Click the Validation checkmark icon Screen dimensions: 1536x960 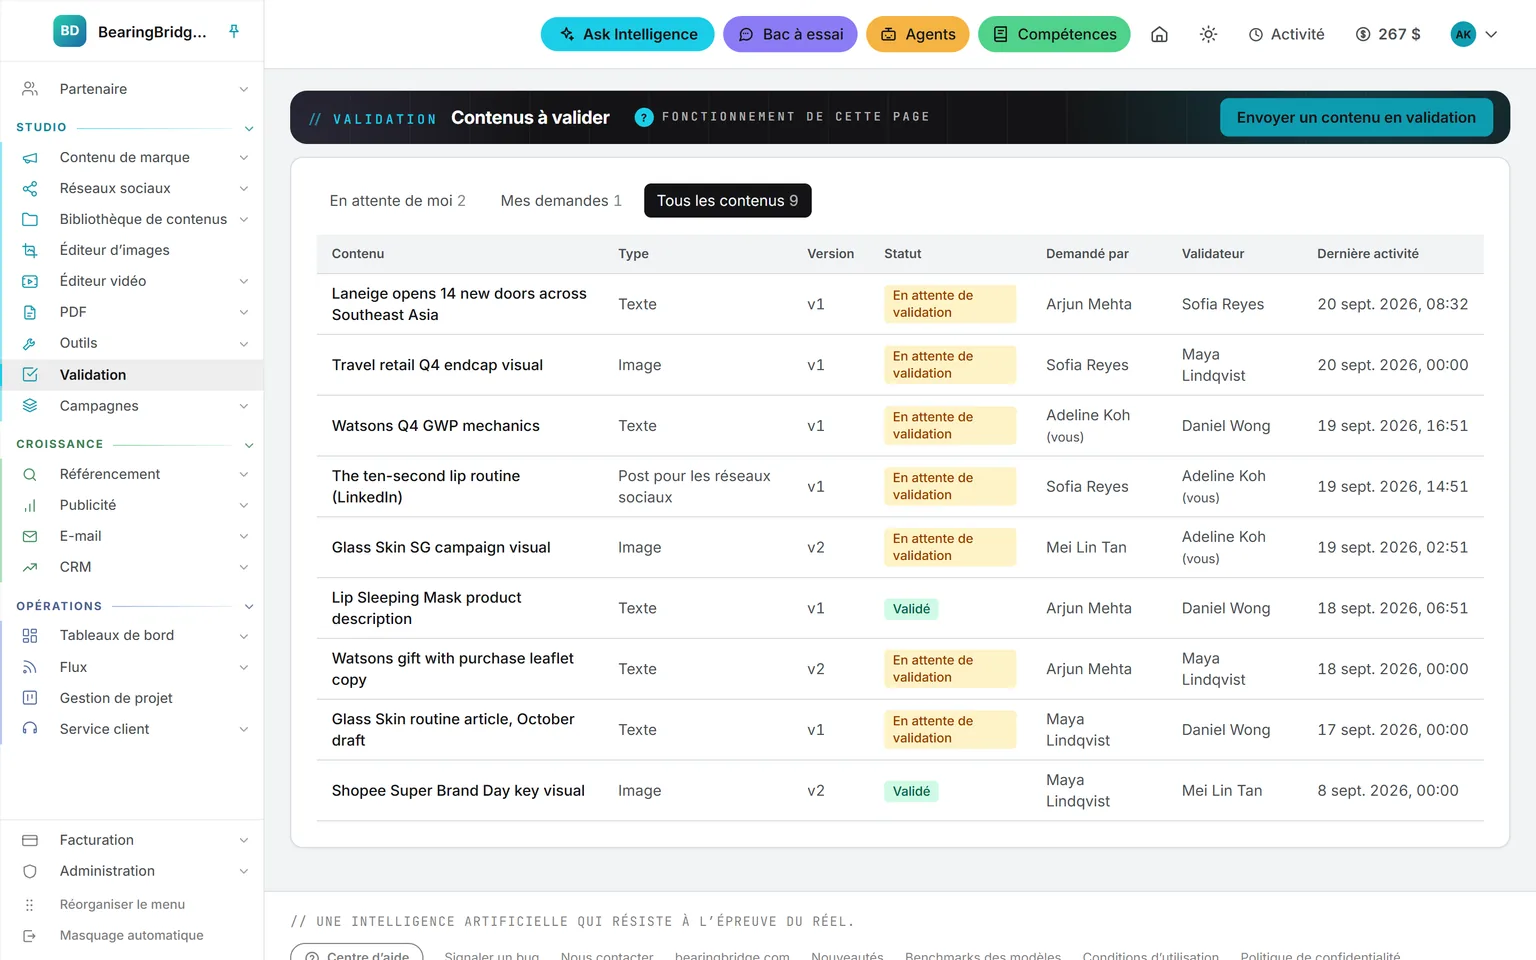[30, 375]
